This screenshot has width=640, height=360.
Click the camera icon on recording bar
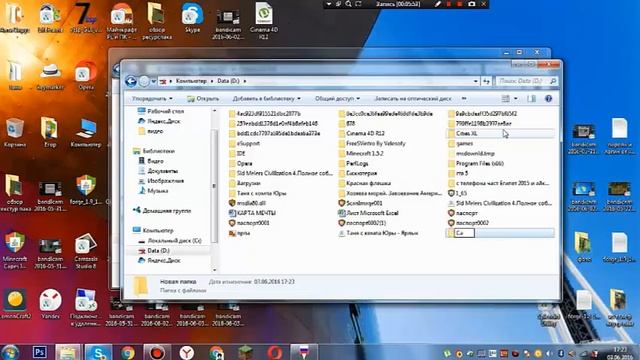(x=471, y=4)
